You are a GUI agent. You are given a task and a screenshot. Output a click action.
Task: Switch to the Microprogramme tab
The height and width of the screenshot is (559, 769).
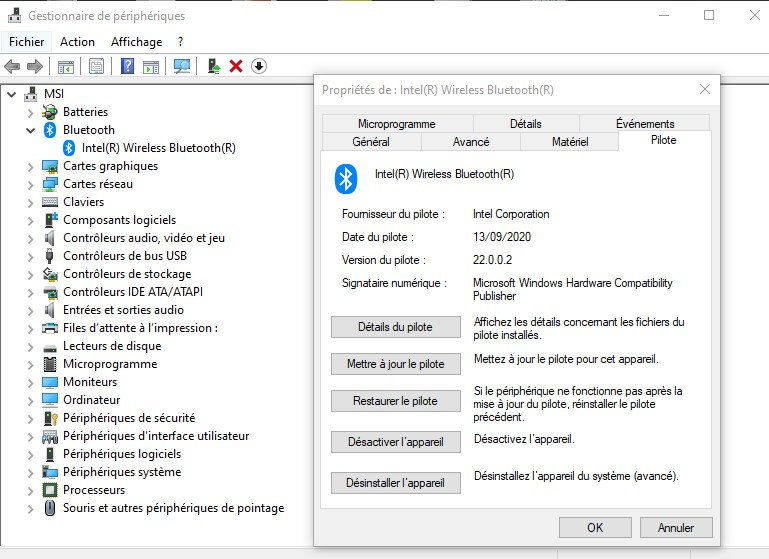tap(397, 124)
